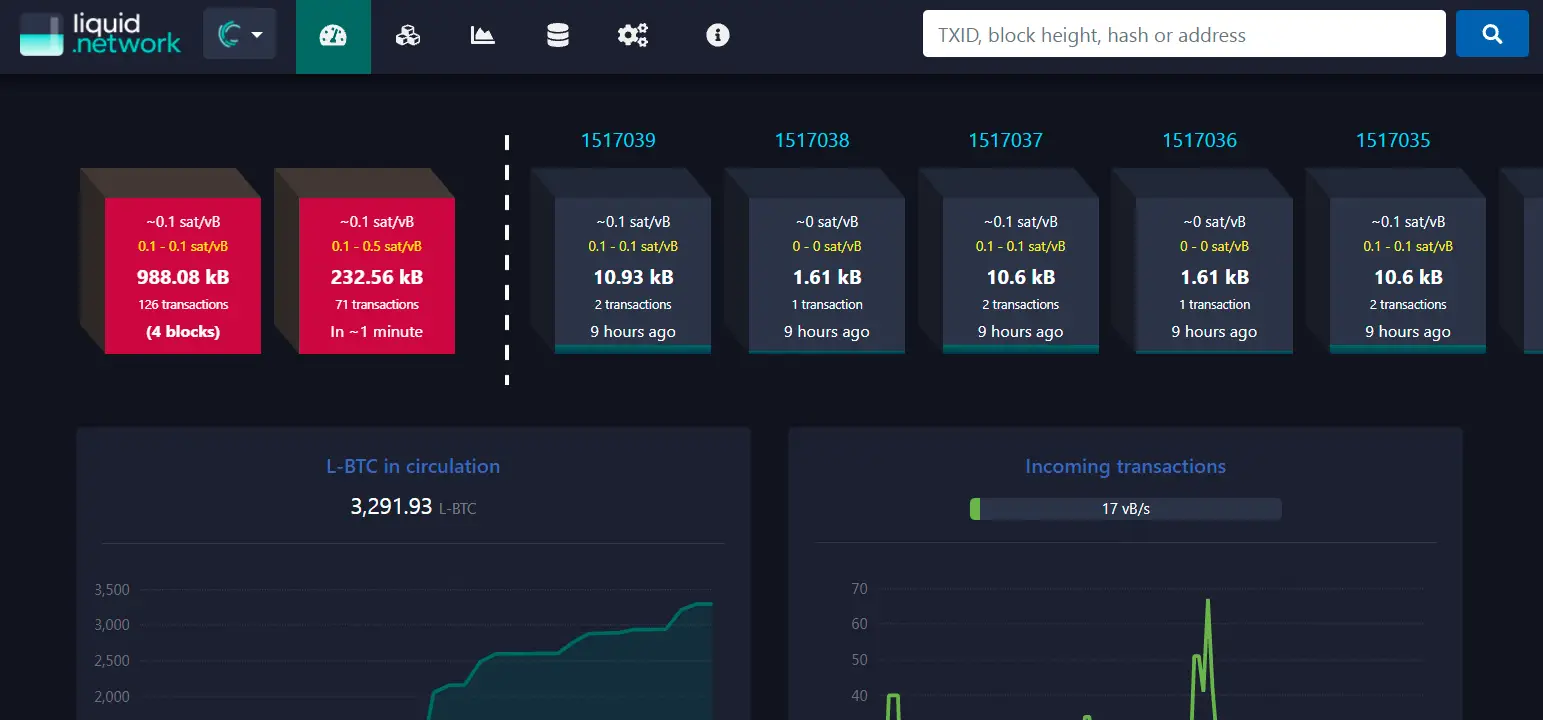Image resolution: width=1543 pixels, height=720 pixels.
Task: Focus the TXID search input field
Action: (x=1184, y=34)
